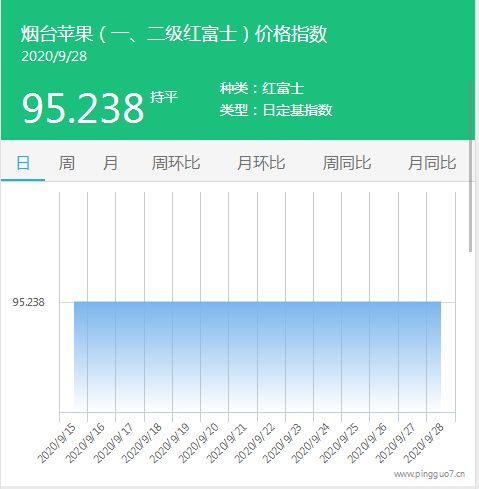Screen dimensions: 479x489
Task: Click the 2020/9/15 x-axis date label
Action: (56, 443)
